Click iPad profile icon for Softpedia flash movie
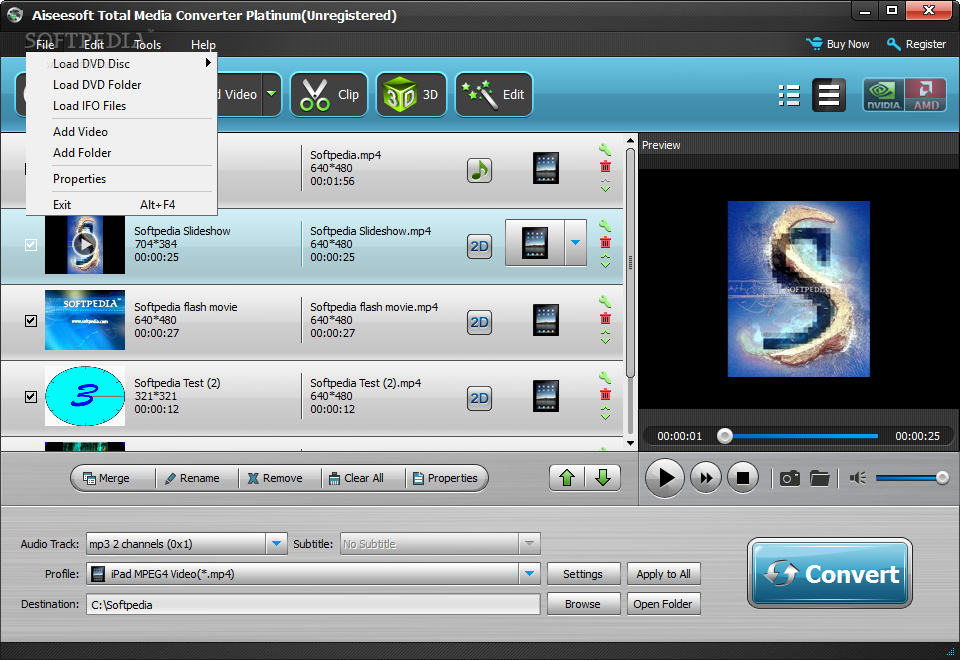The width and height of the screenshot is (960, 660). pos(546,320)
